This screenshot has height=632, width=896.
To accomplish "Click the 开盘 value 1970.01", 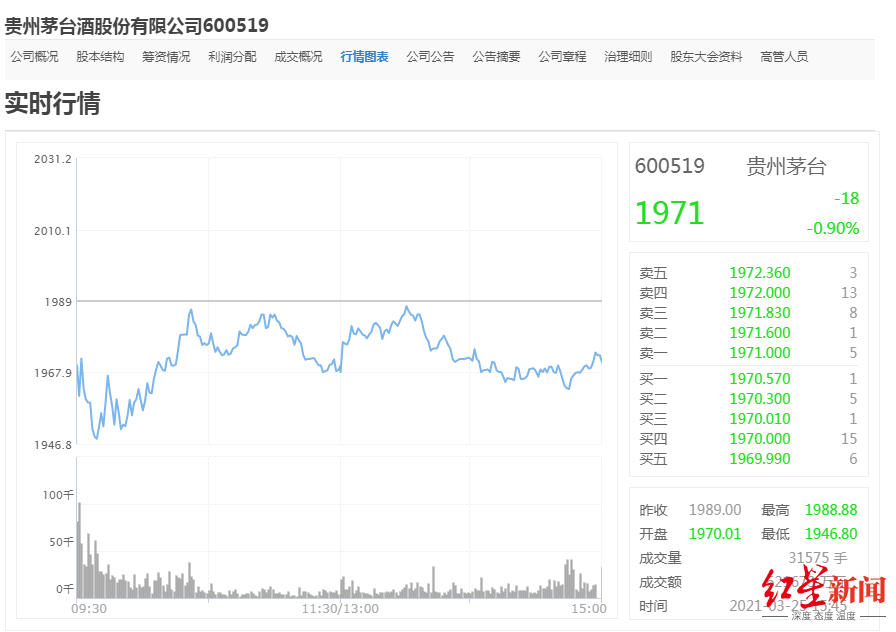I will coord(715,534).
